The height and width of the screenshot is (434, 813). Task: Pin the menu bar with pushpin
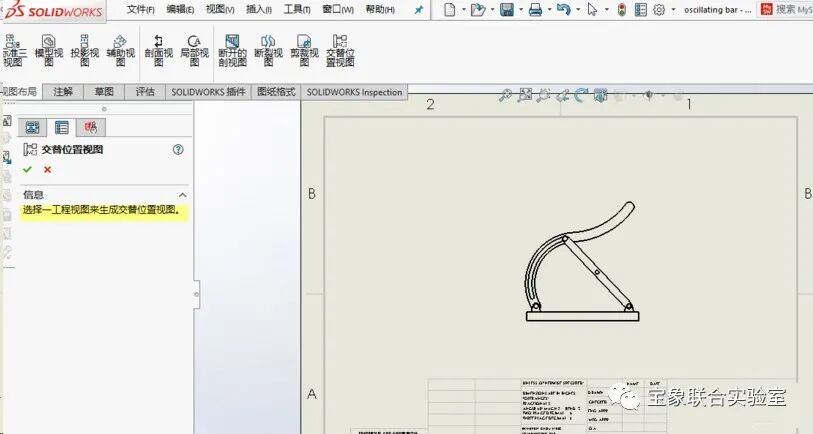[x=419, y=9]
